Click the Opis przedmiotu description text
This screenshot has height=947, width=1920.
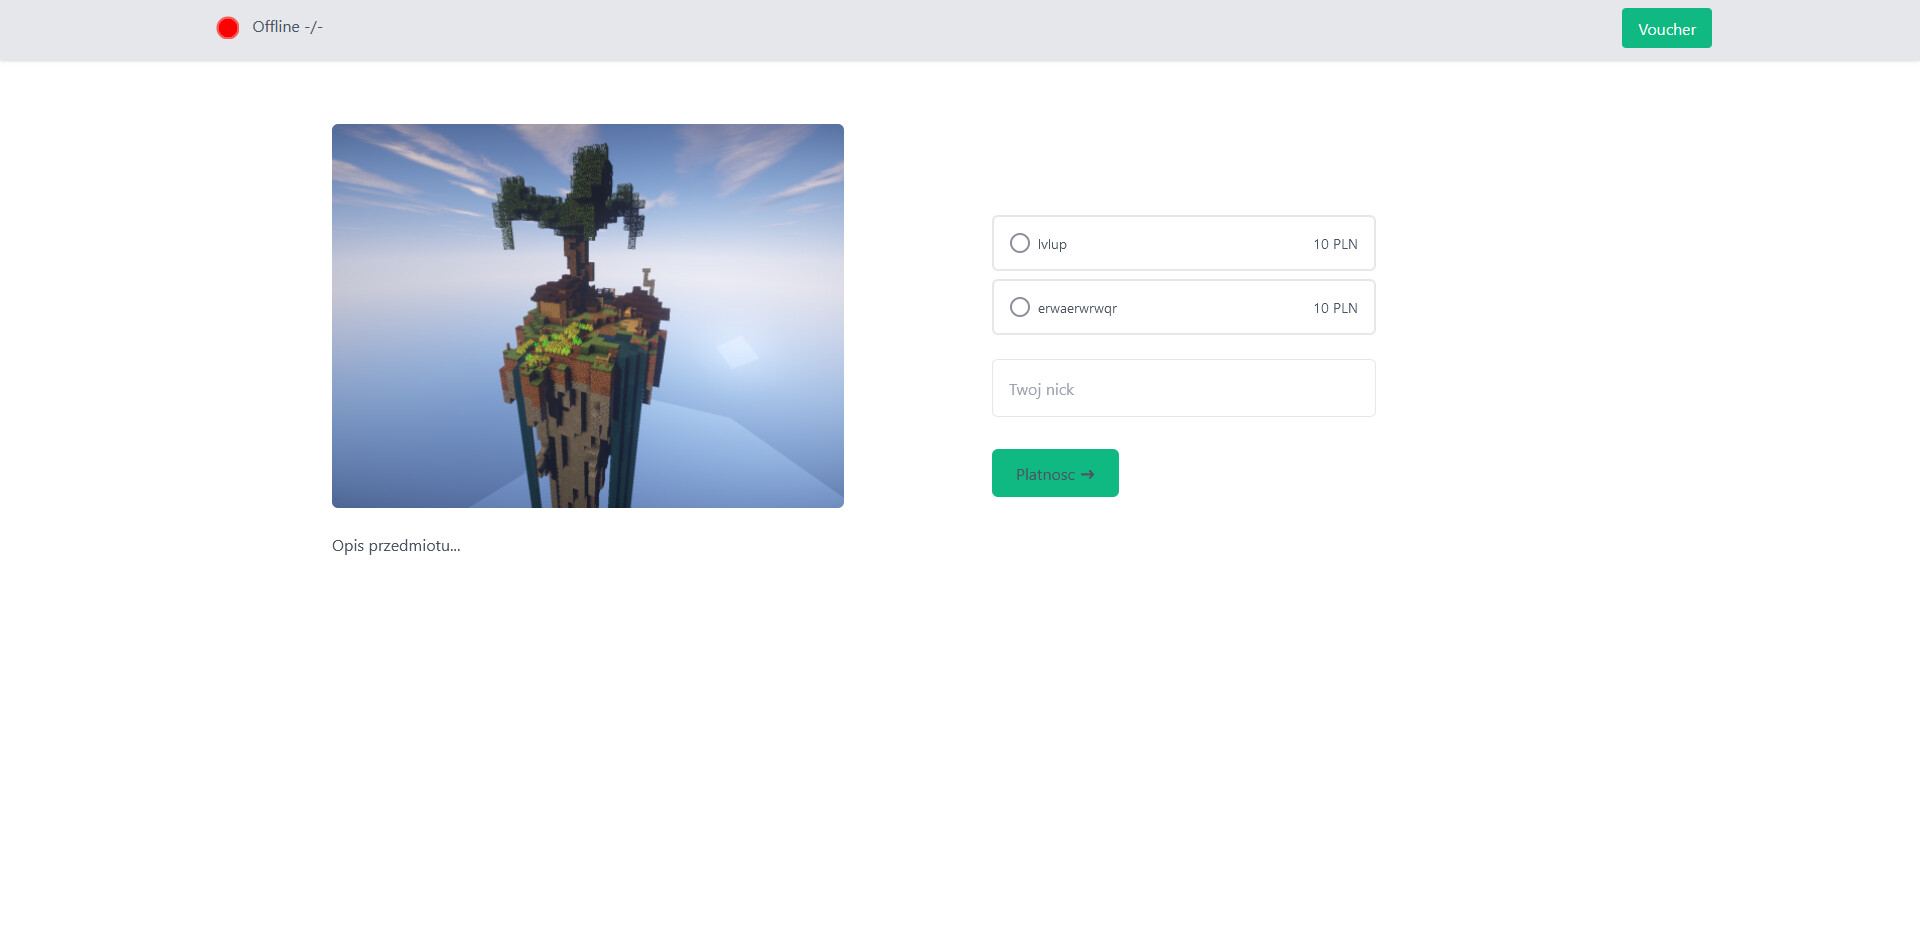[396, 545]
